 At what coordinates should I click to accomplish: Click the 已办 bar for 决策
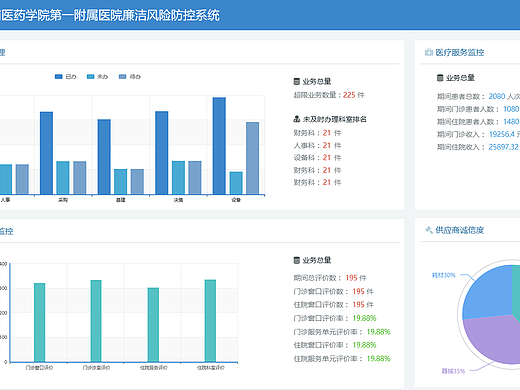coord(162,153)
